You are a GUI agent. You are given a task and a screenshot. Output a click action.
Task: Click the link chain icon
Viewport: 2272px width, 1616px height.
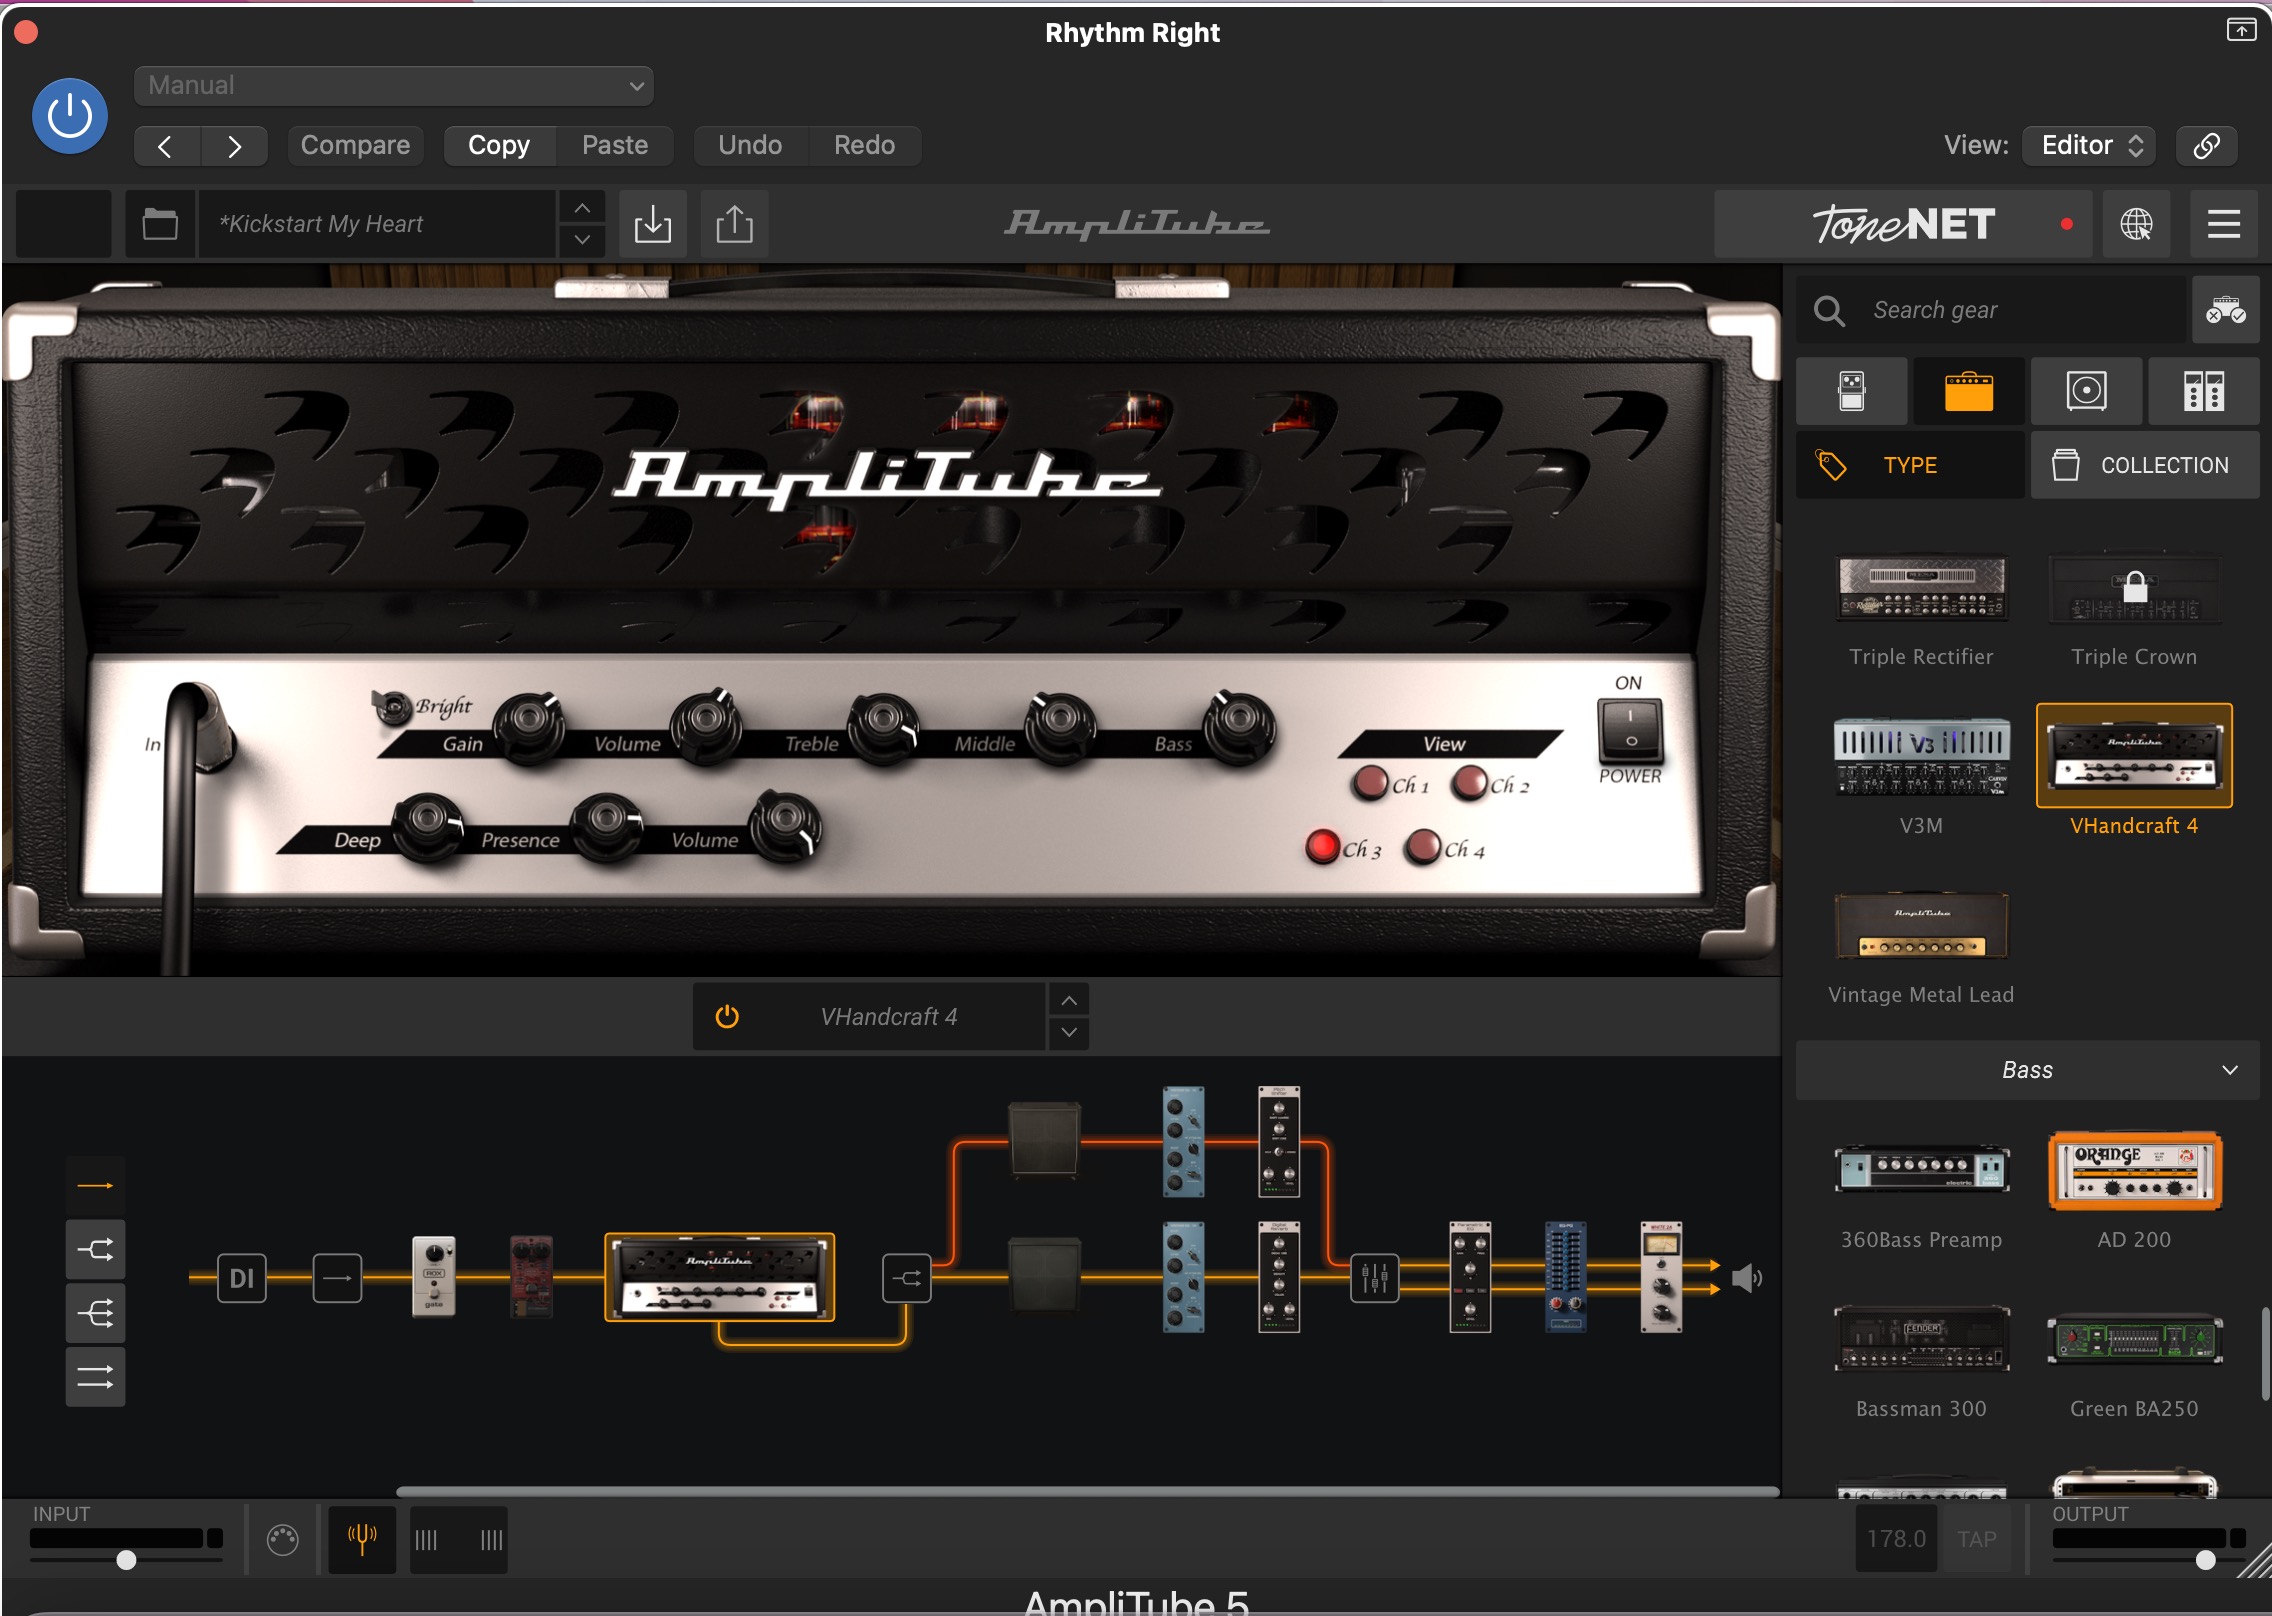[x=2206, y=146]
